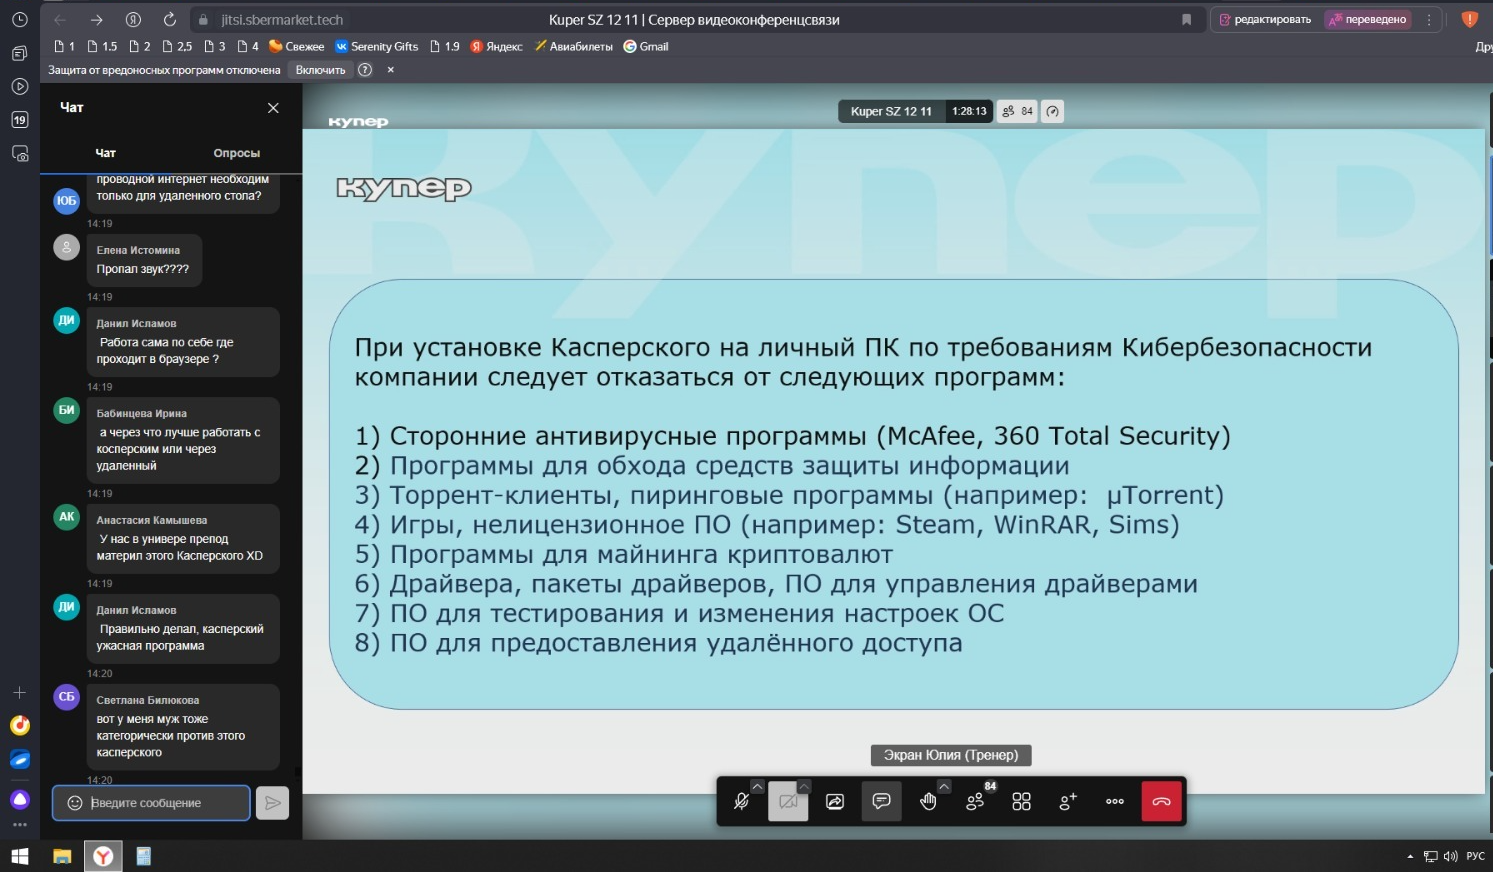Open the blue messenger sidebar icon

(x=19, y=760)
